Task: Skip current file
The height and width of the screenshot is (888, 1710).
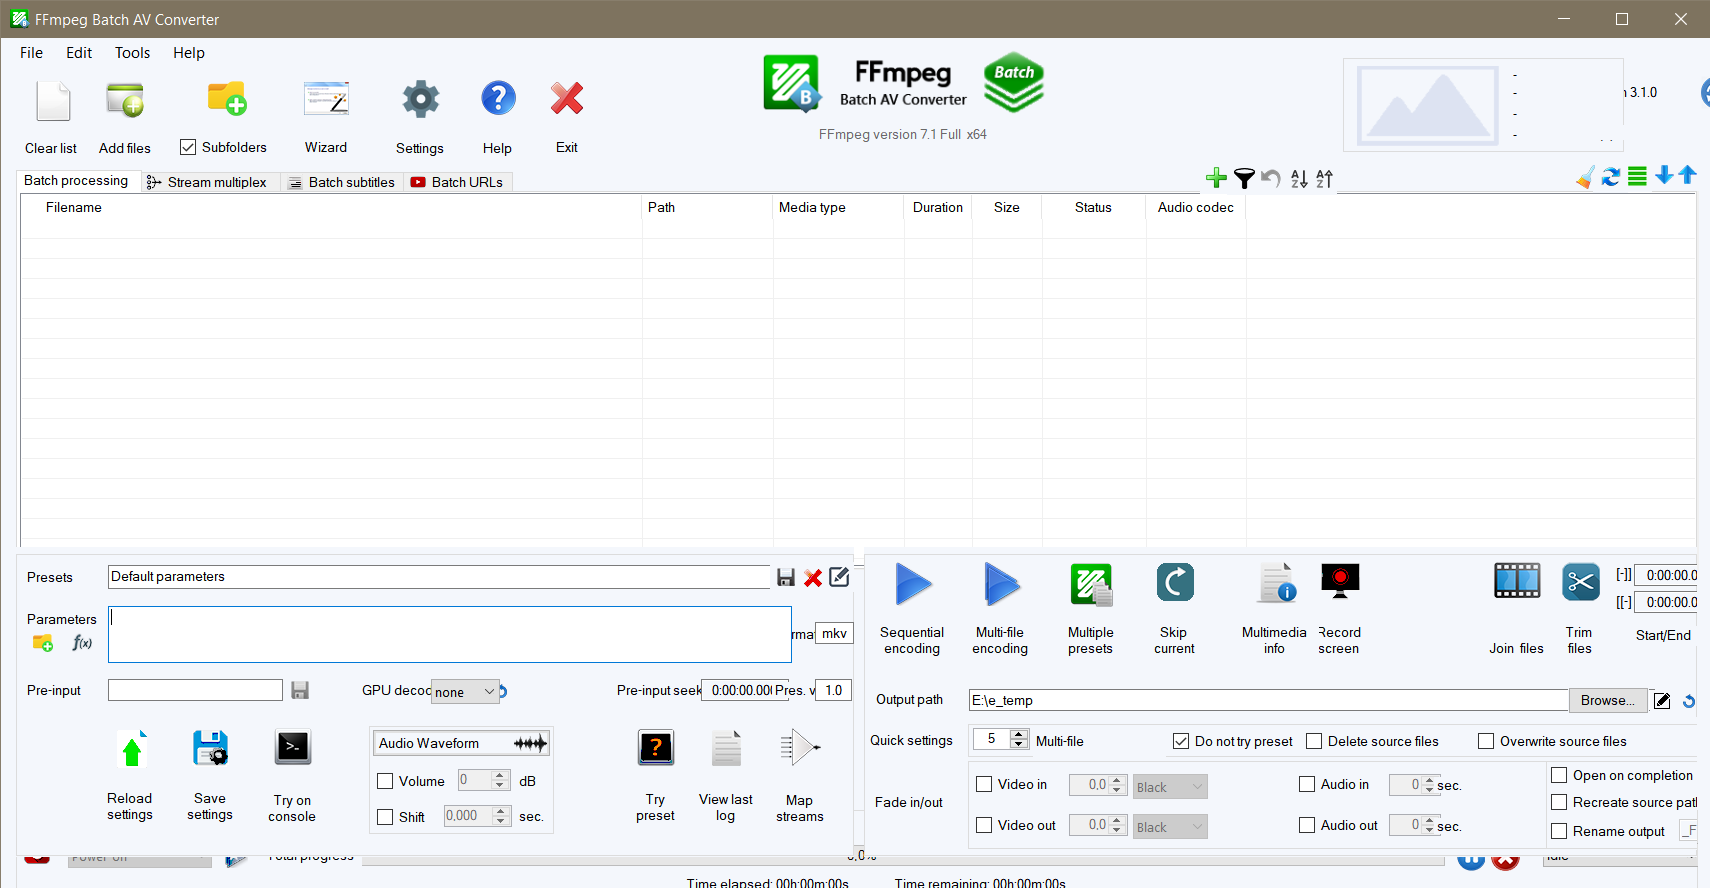Action: (x=1175, y=583)
